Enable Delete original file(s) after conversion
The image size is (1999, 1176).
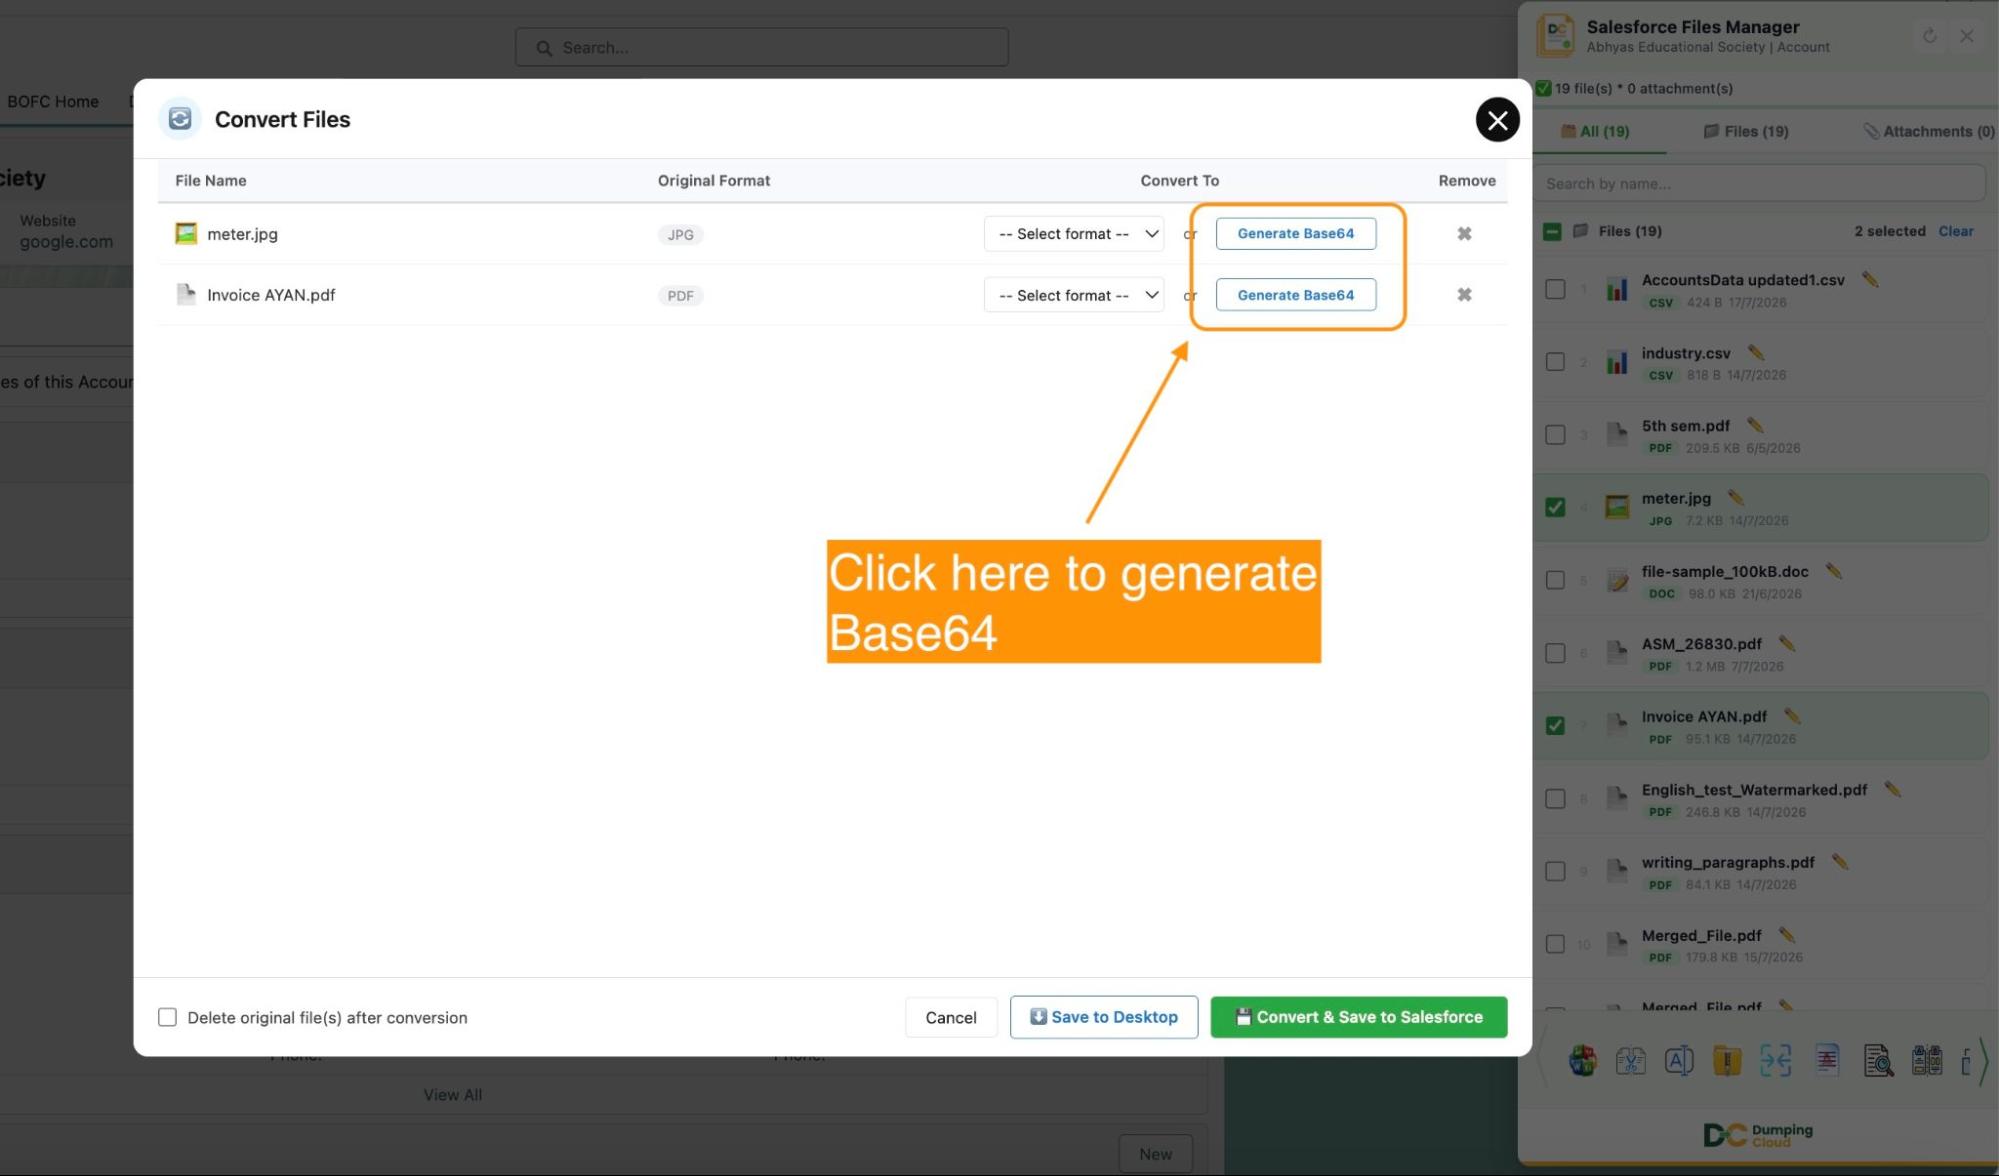pos(167,1017)
